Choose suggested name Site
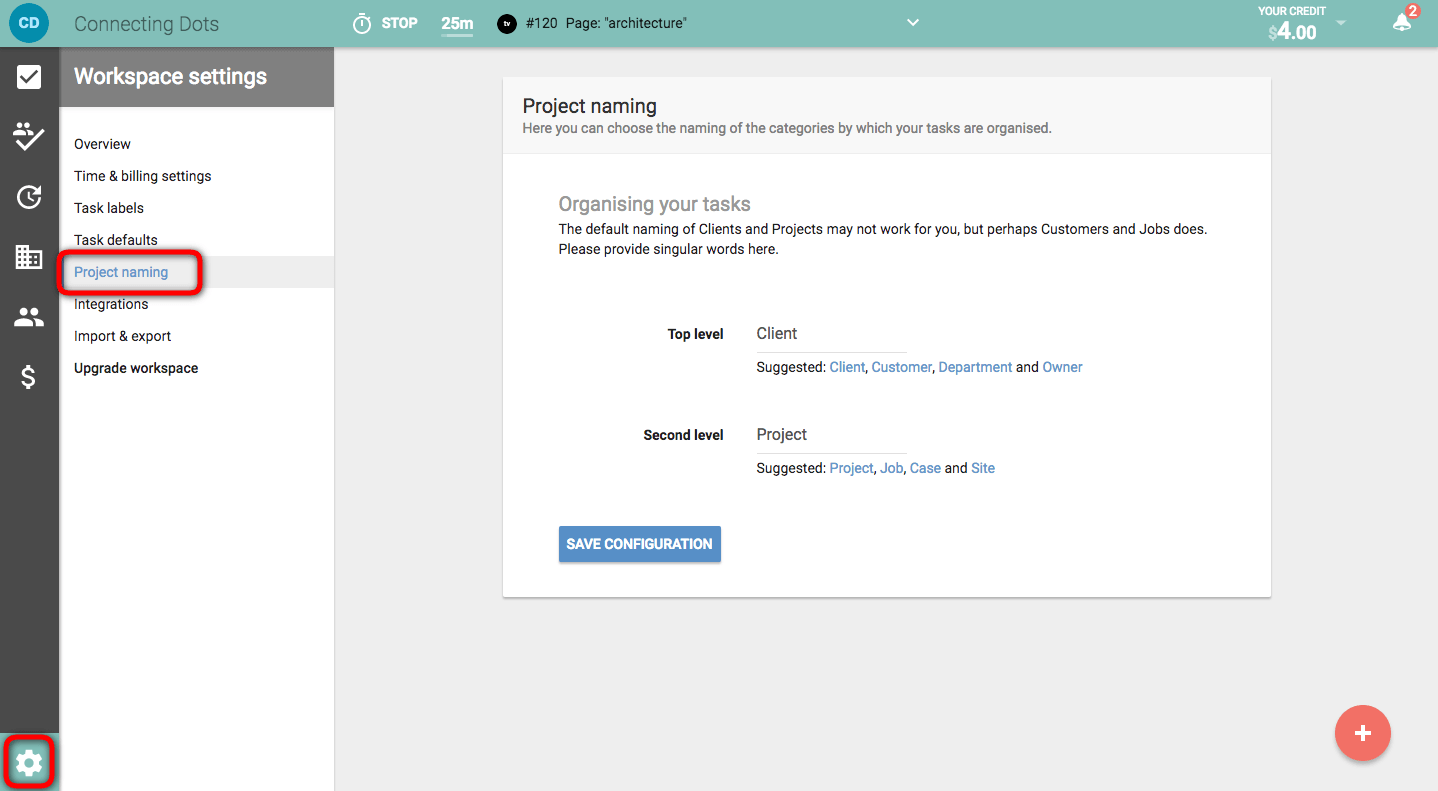Viewport: 1438px width, 791px height. [983, 468]
